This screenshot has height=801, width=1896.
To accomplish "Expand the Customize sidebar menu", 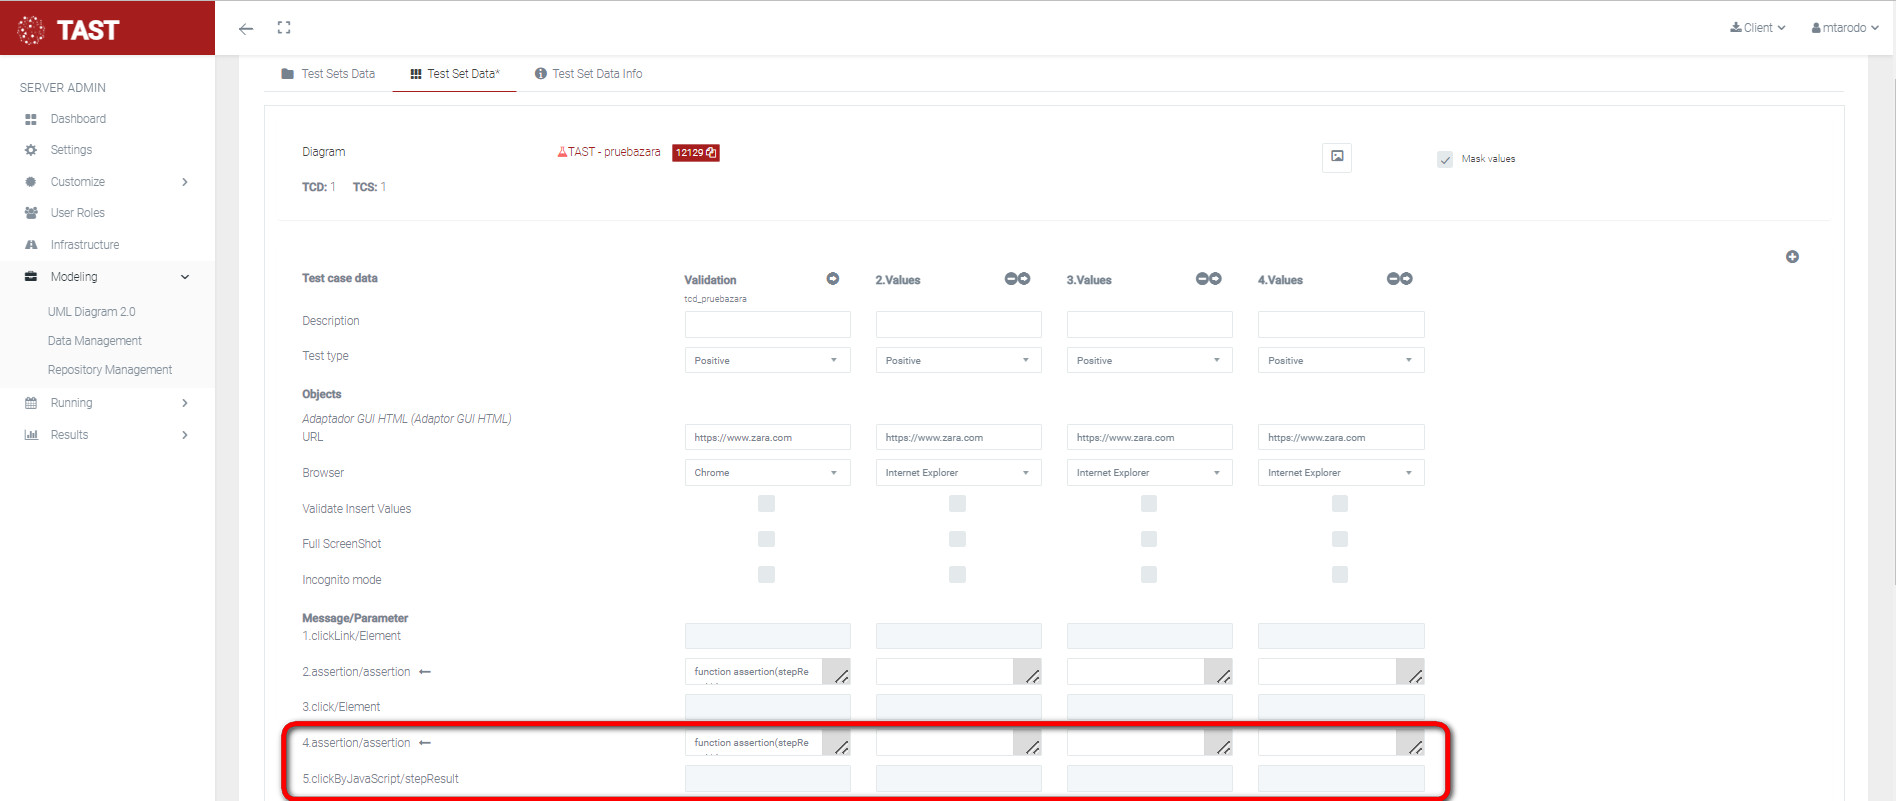I will tap(107, 182).
